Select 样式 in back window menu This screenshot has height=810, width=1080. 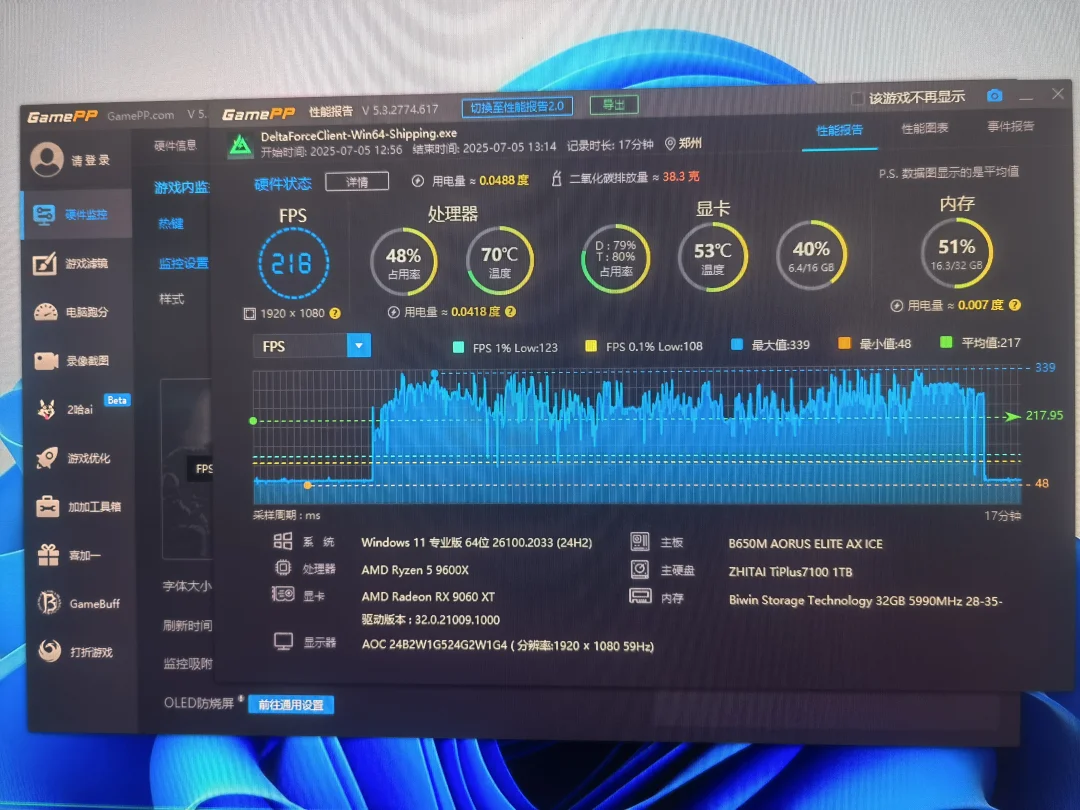point(172,299)
